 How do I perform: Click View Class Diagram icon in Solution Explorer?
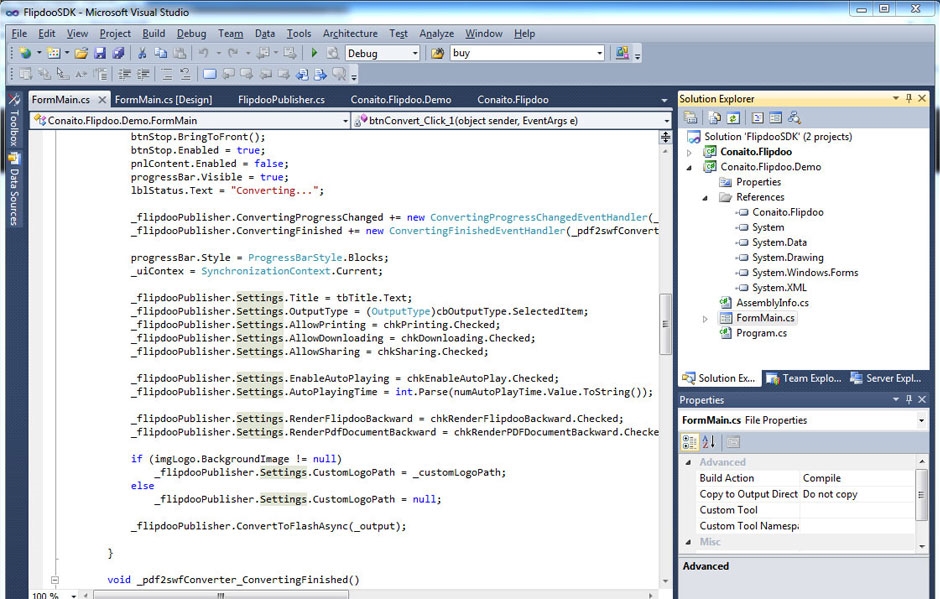pyautogui.click(x=794, y=118)
